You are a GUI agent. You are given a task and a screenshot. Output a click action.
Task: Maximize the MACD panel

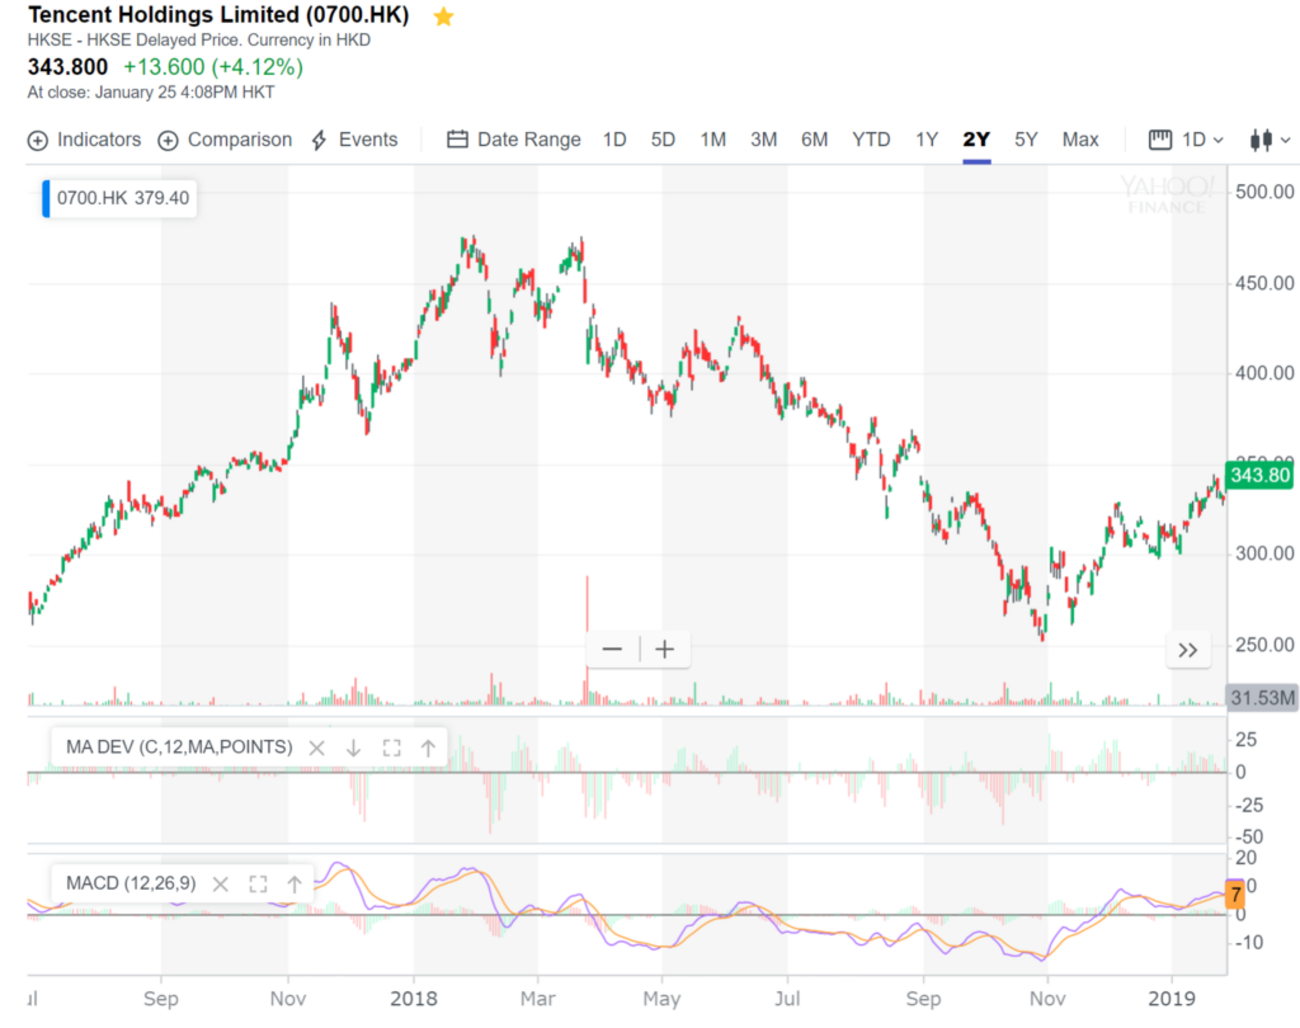coord(258,884)
